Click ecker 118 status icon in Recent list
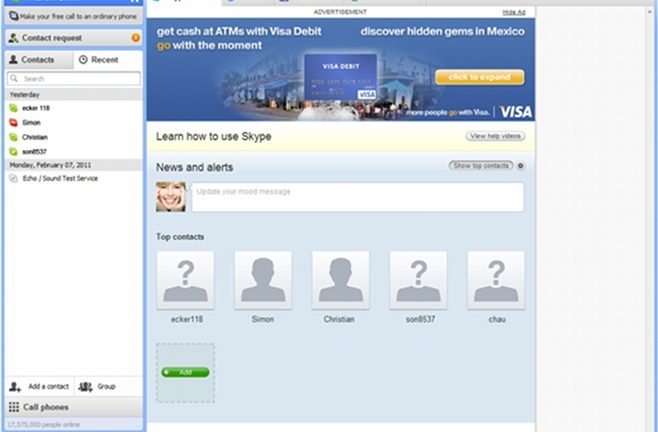The image size is (658, 432). coord(13,108)
